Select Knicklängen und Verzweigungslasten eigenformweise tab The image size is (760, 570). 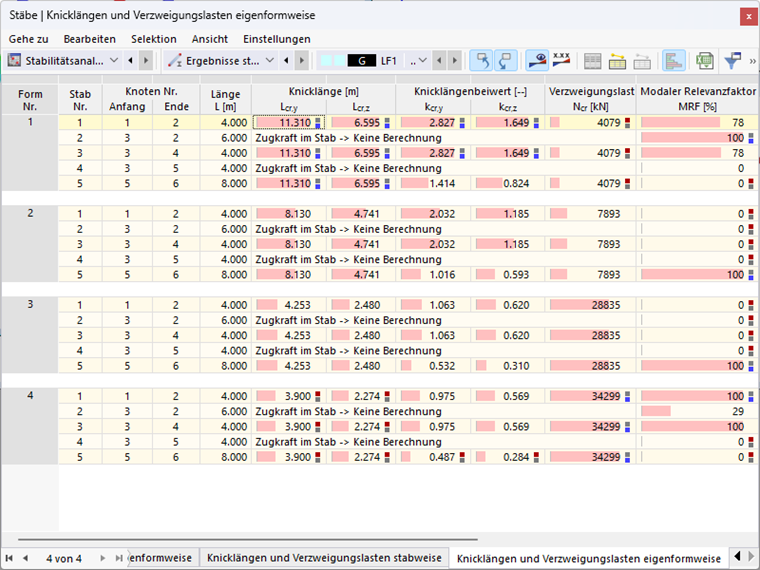coord(588,558)
